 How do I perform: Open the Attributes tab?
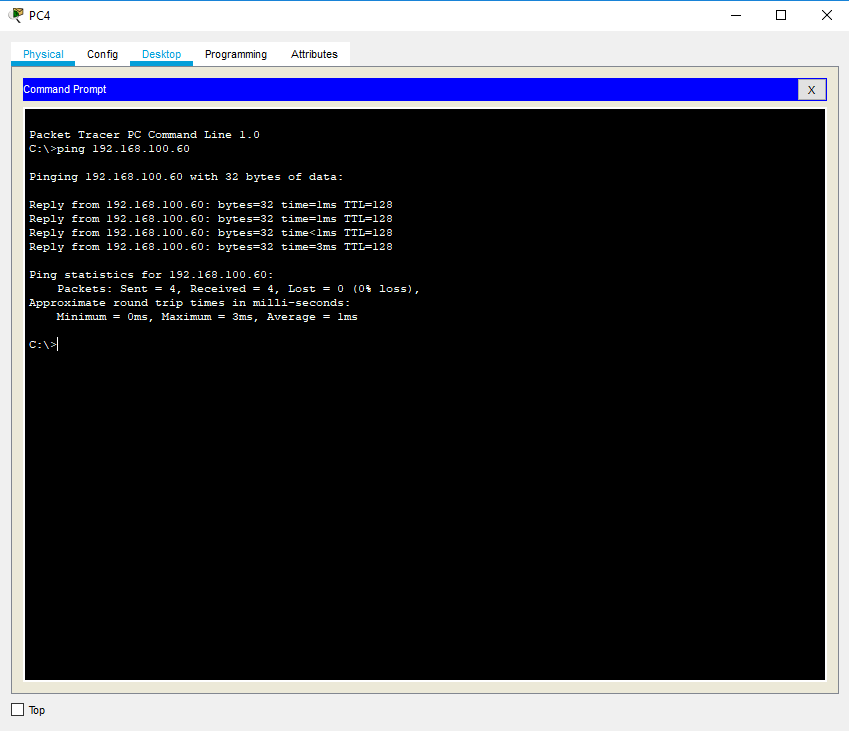tap(314, 54)
